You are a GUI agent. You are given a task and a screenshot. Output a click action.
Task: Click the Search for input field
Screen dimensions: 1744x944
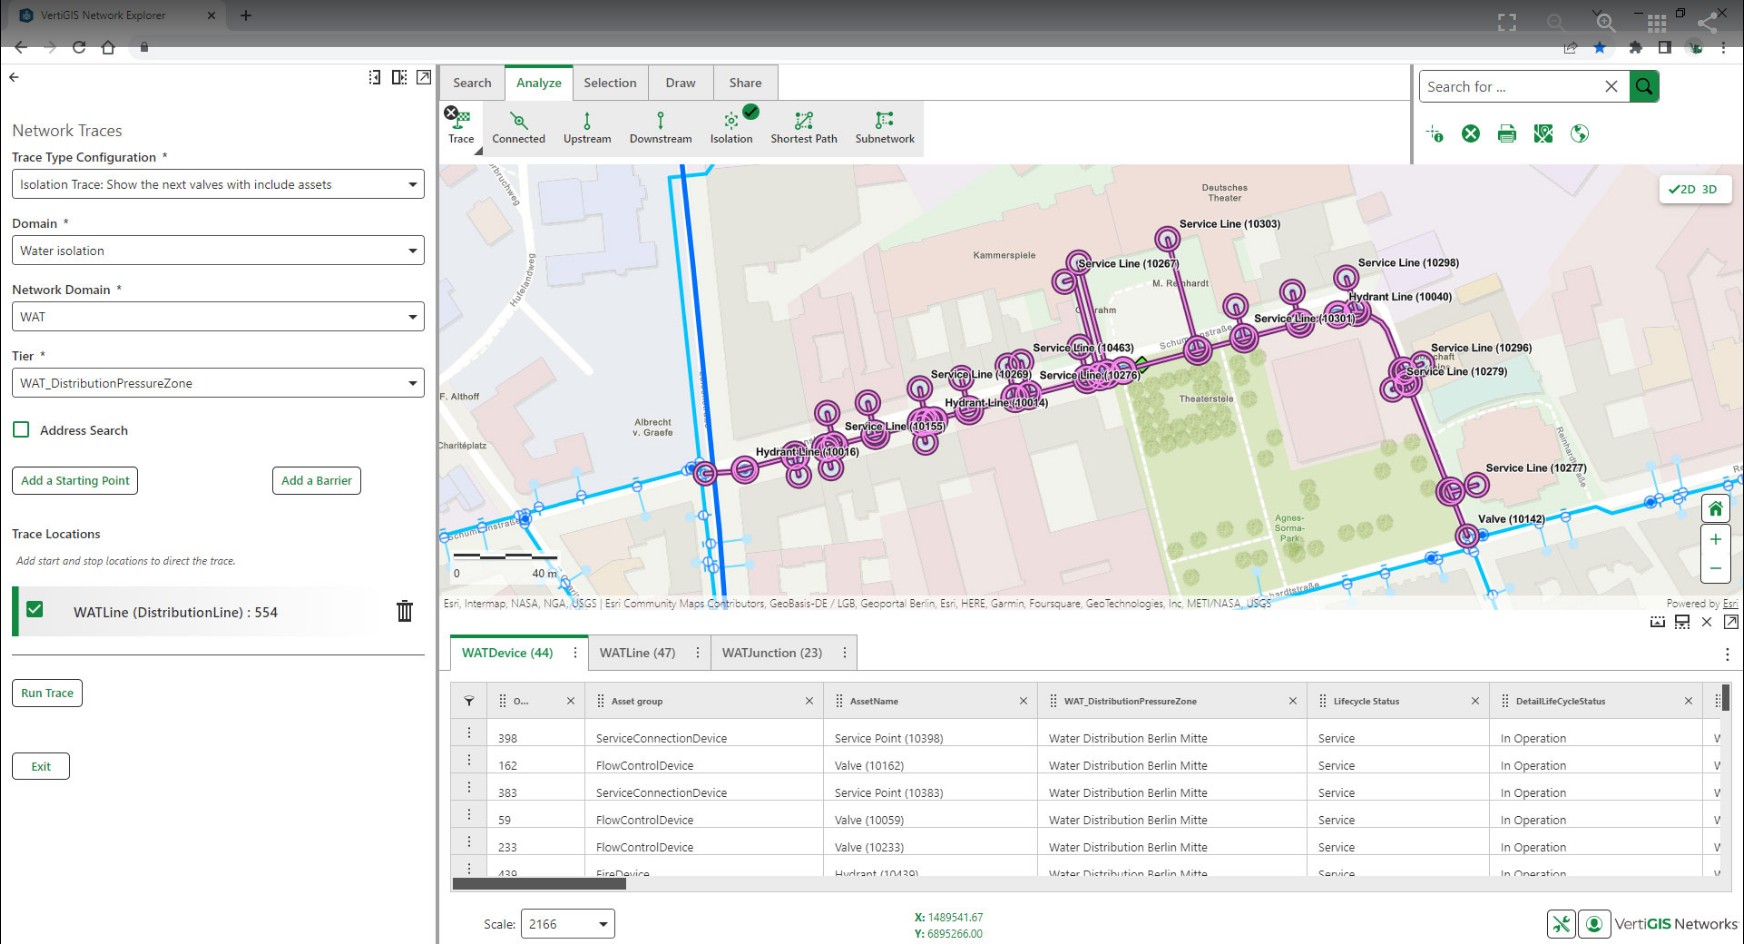[x=1510, y=87]
